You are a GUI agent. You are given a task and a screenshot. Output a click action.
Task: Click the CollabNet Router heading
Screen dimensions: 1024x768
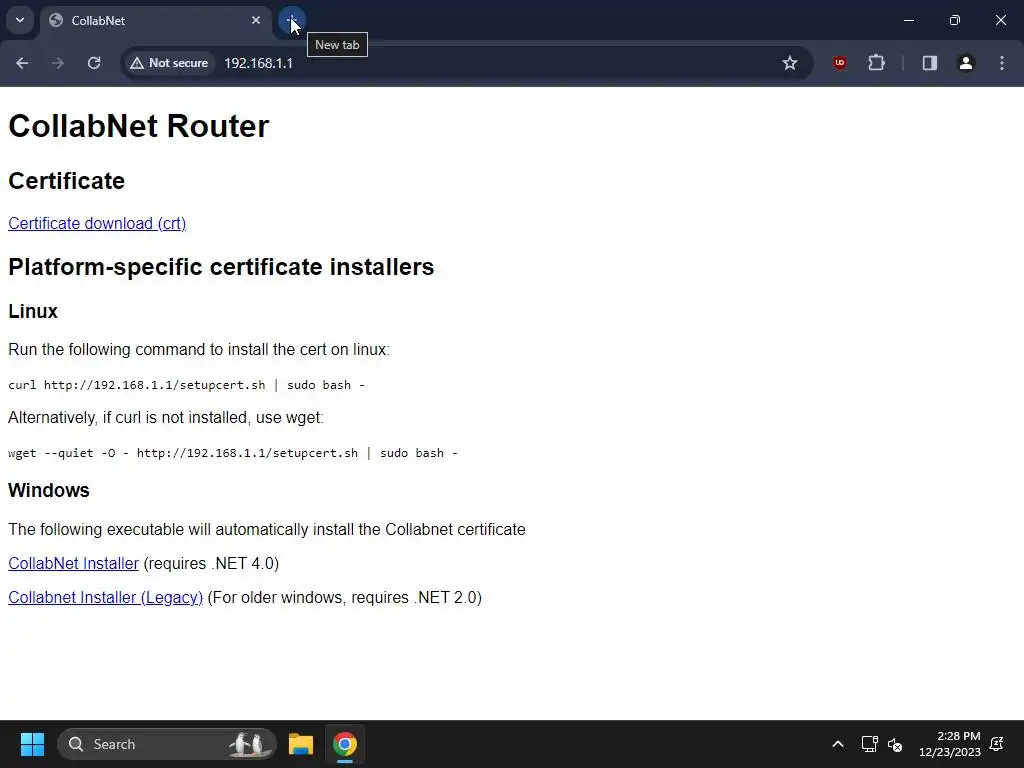coord(138,126)
